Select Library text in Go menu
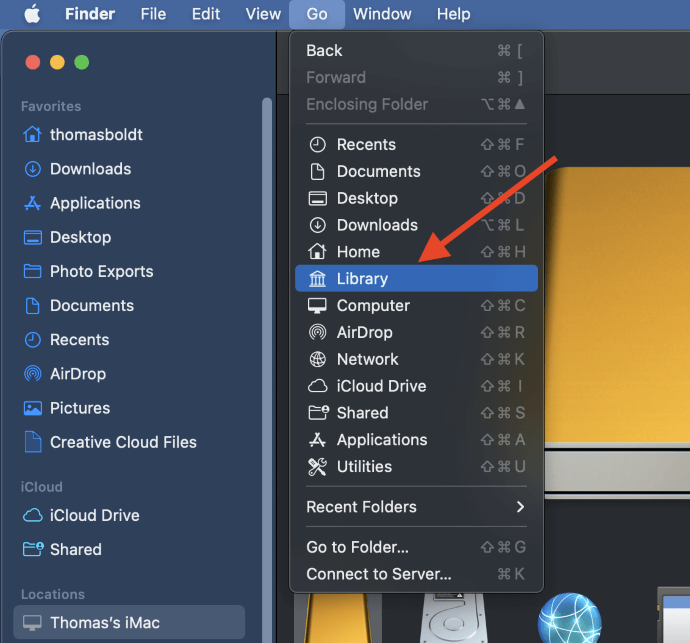 point(362,279)
